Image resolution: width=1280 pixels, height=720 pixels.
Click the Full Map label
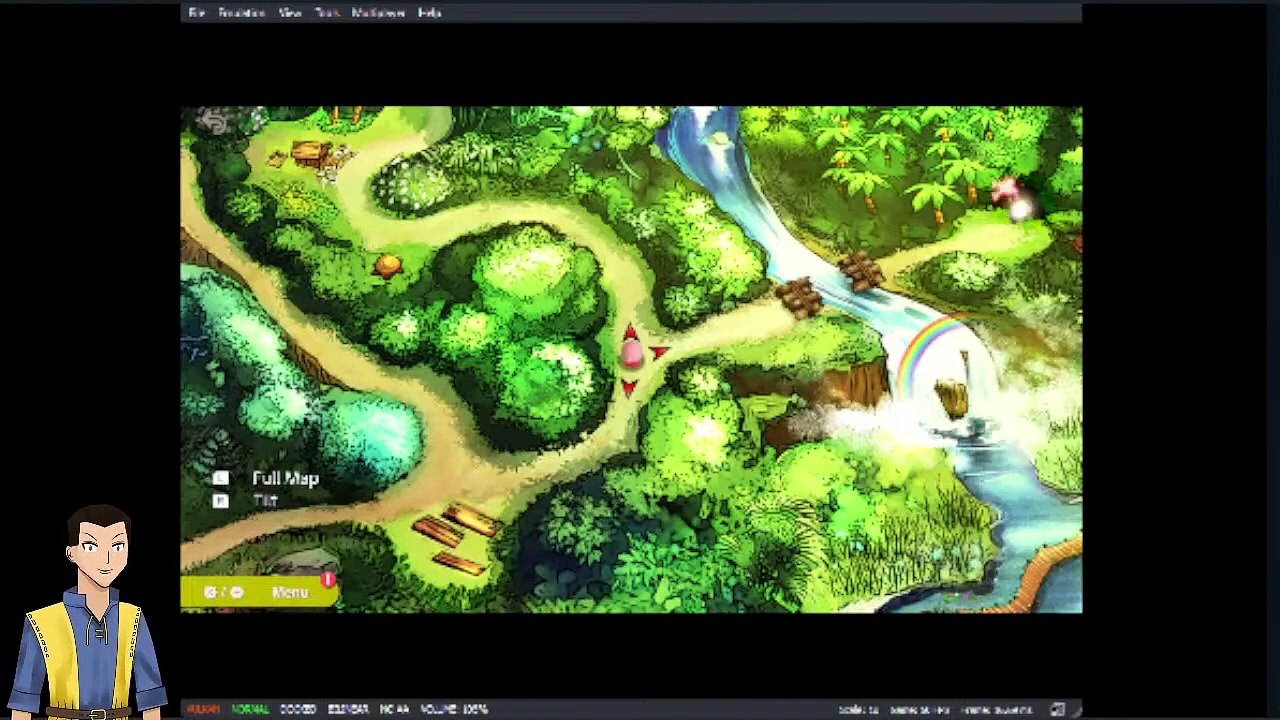[285, 478]
